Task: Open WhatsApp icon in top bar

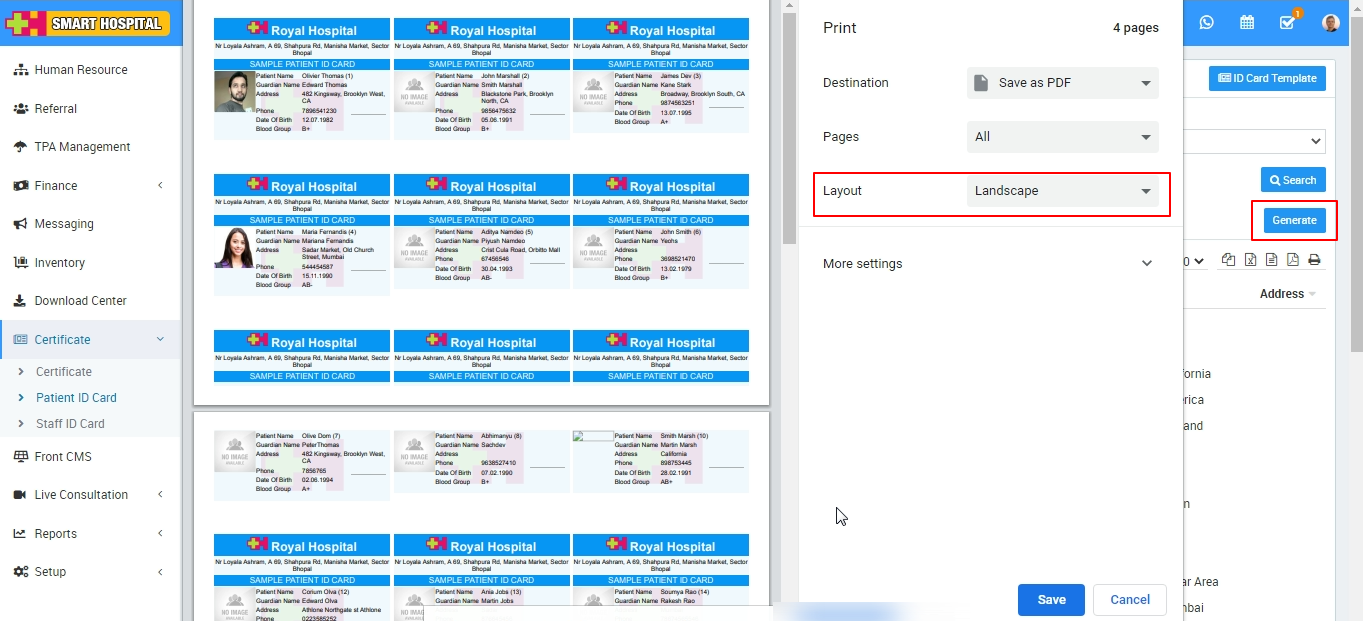Action: coord(1207,22)
